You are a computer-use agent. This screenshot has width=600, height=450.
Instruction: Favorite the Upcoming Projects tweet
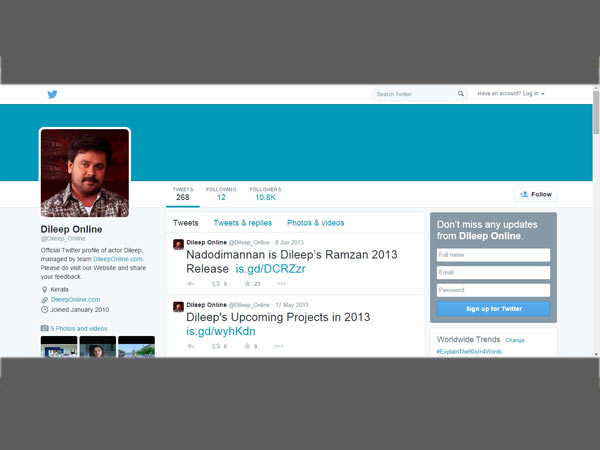tap(247, 346)
